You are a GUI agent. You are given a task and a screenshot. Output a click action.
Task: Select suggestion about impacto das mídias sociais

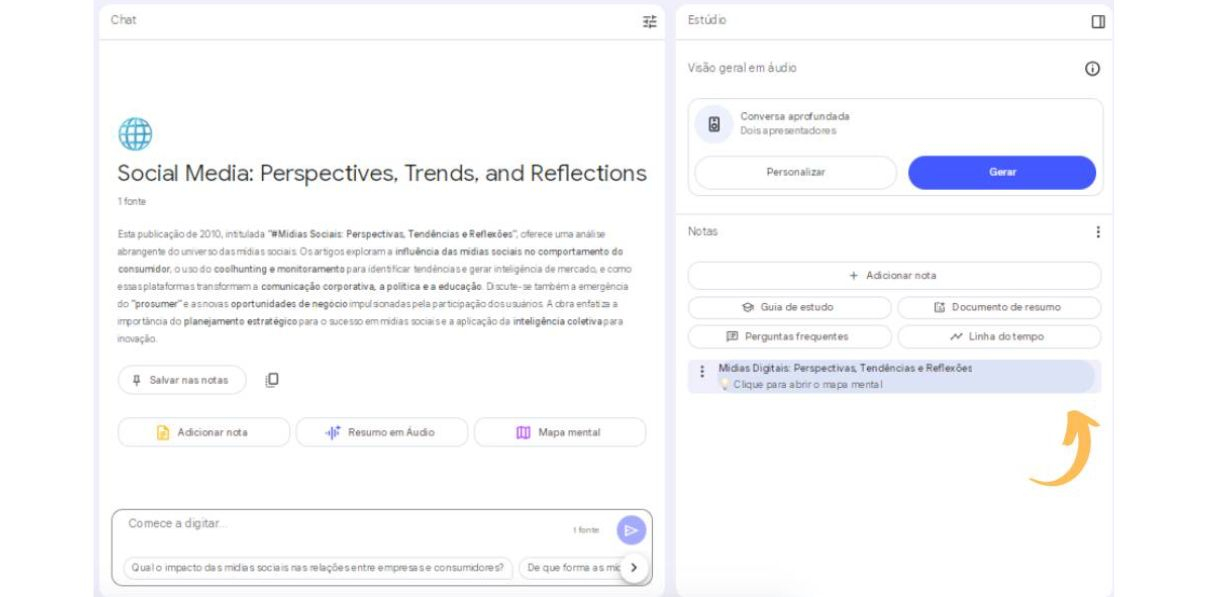[318, 568]
